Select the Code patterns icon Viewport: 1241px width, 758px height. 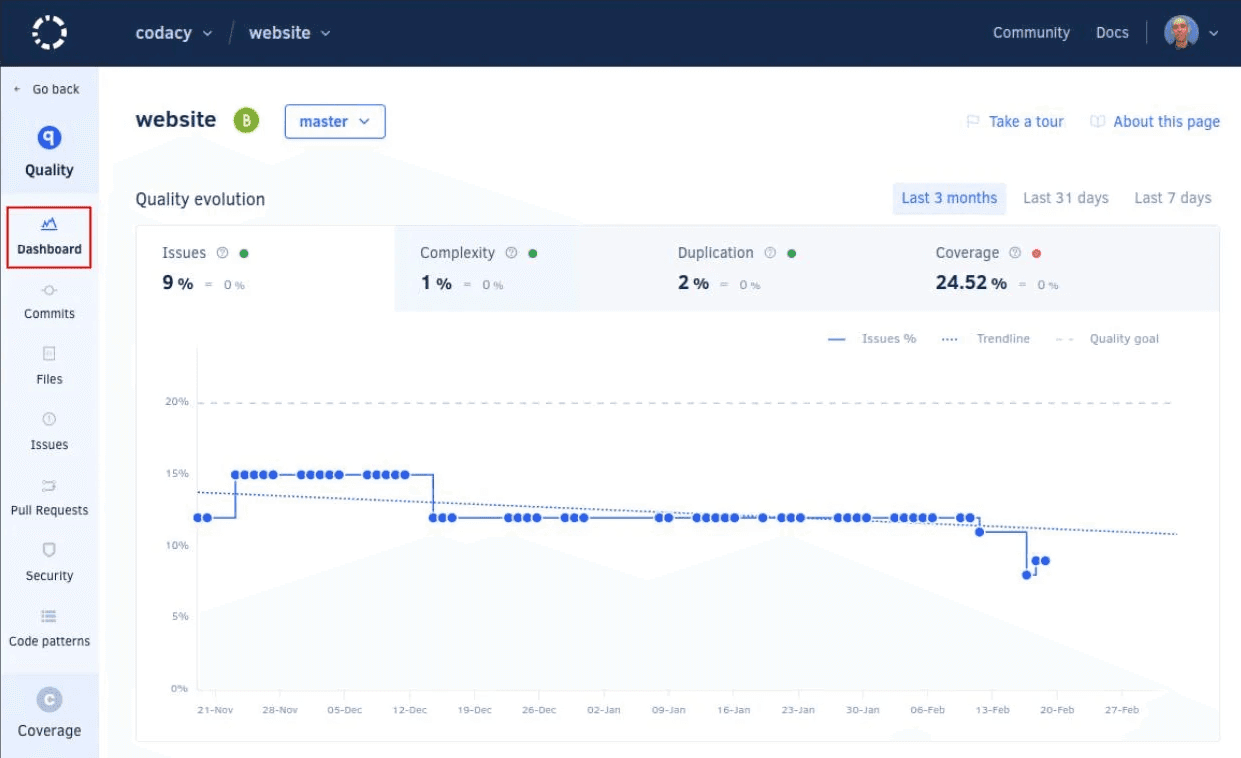pos(48,628)
